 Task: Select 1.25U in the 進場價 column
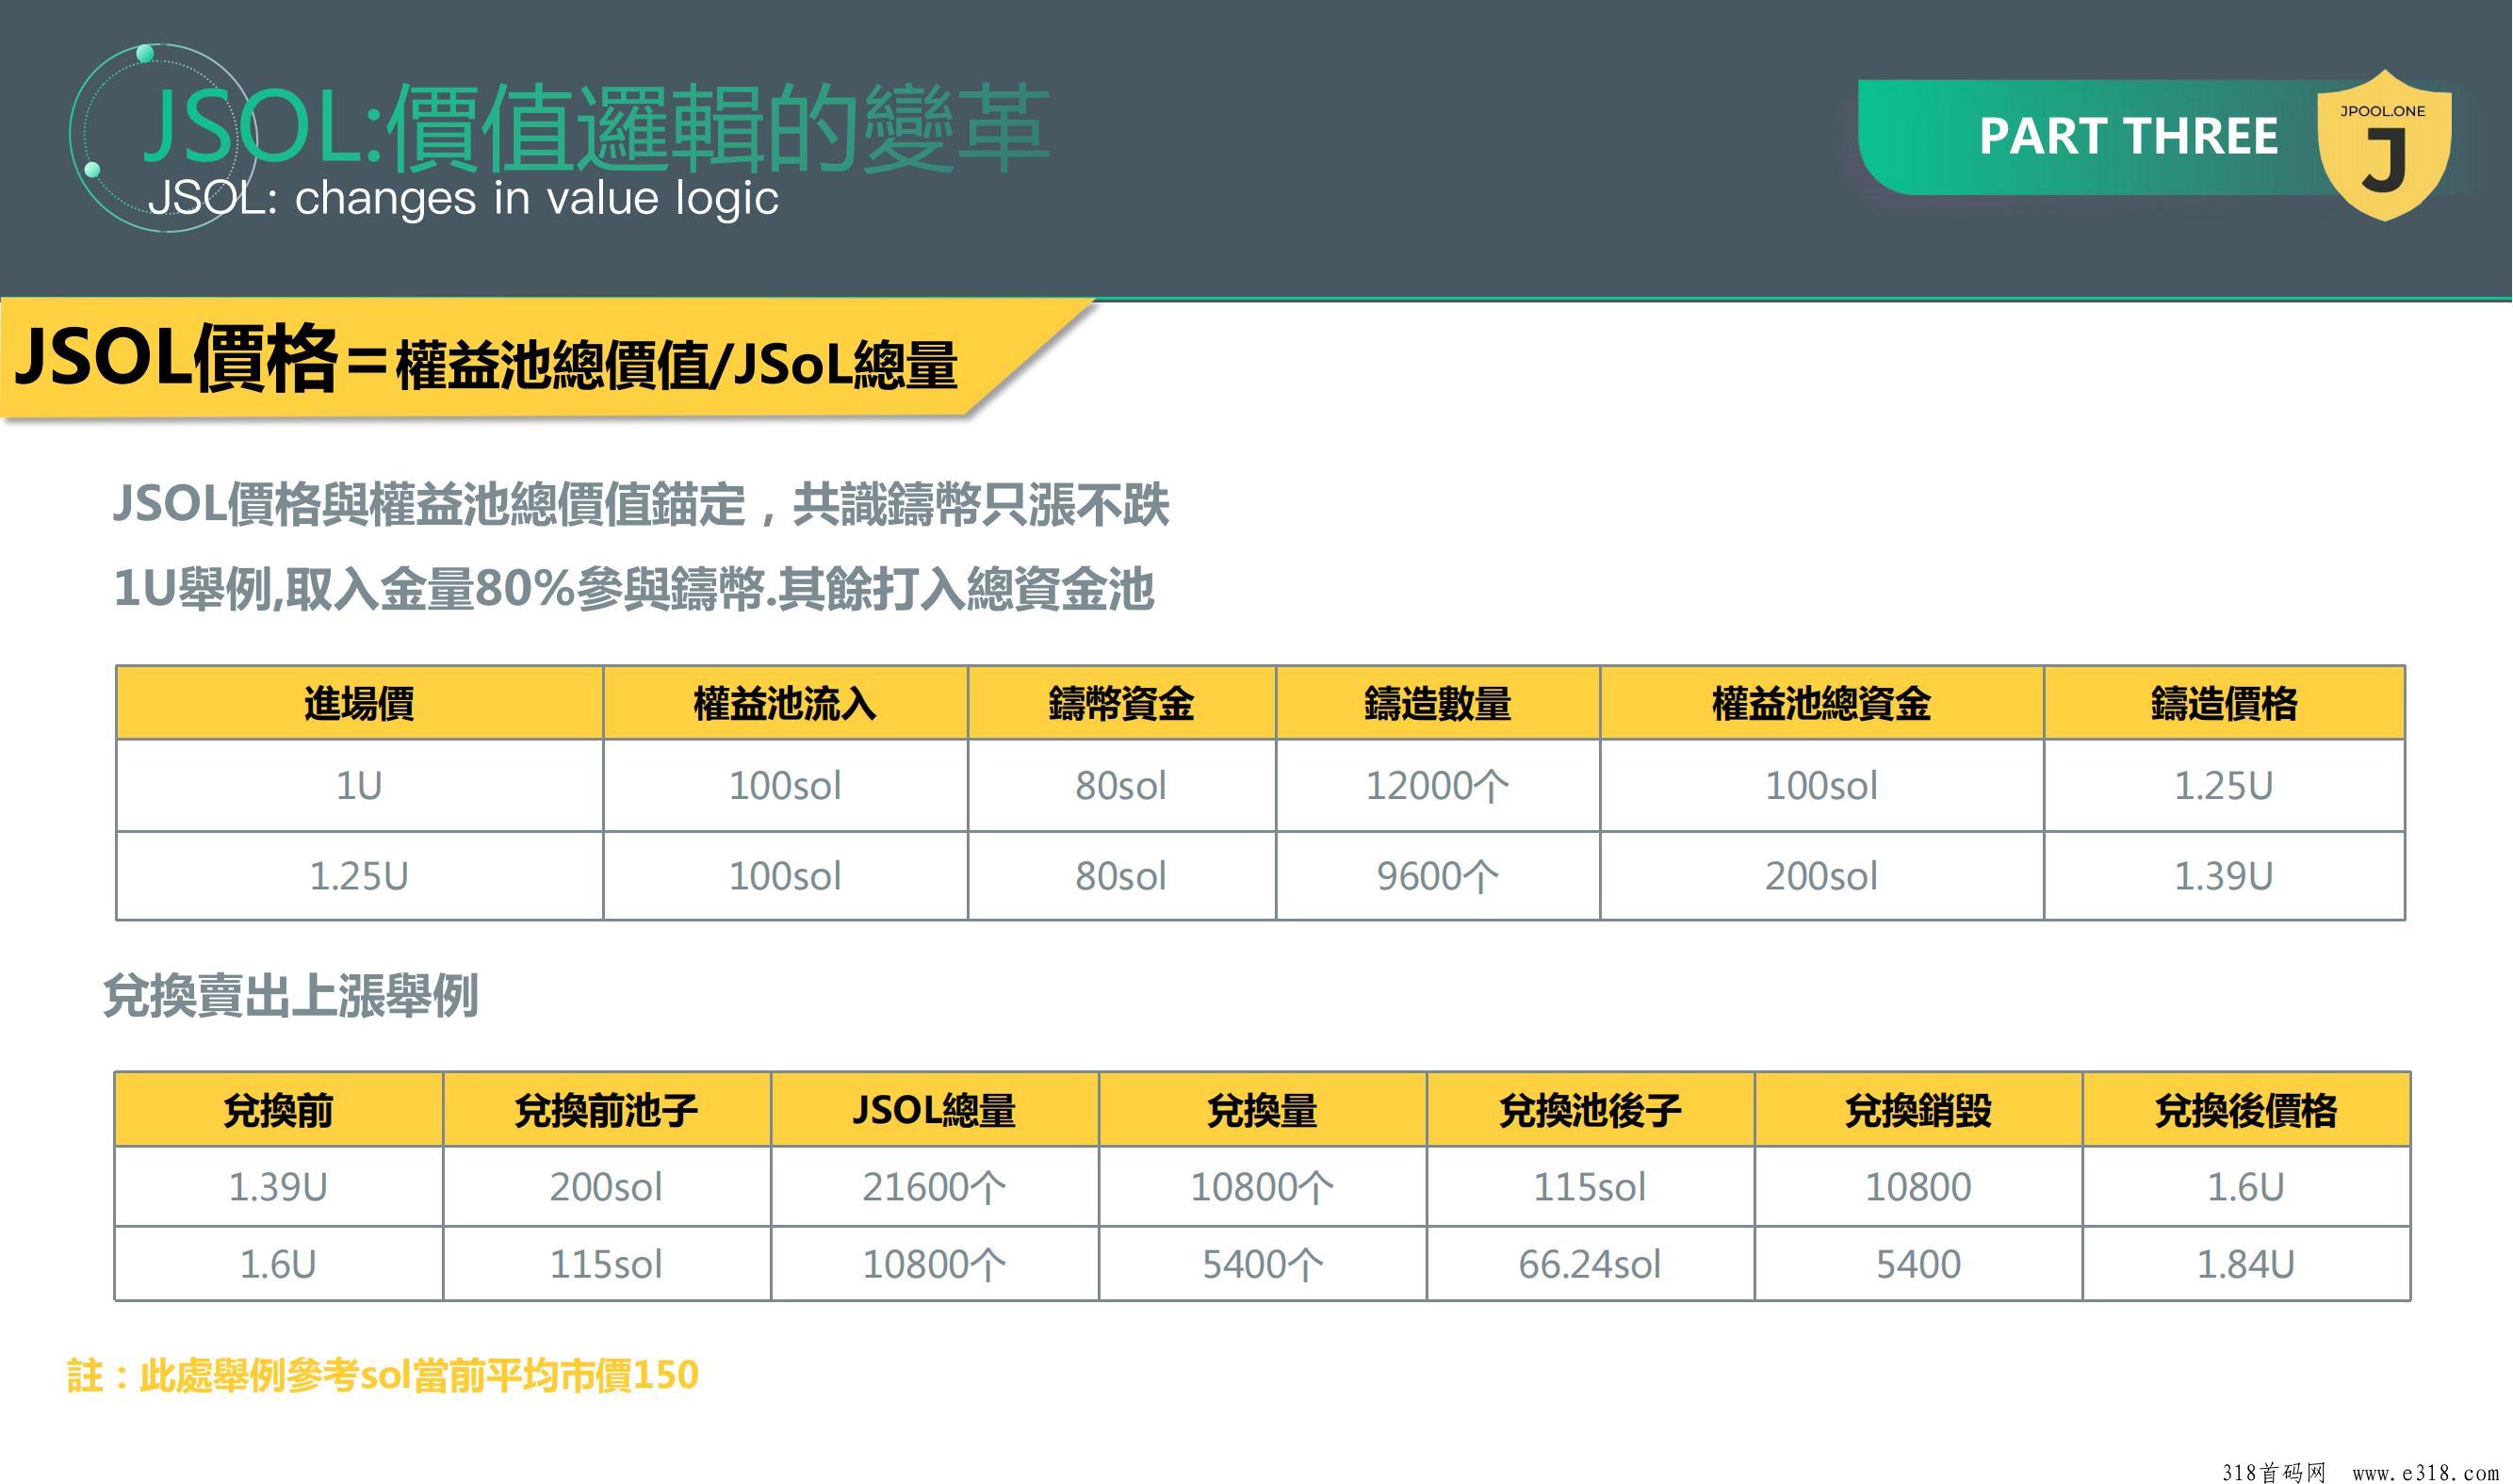(x=359, y=876)
